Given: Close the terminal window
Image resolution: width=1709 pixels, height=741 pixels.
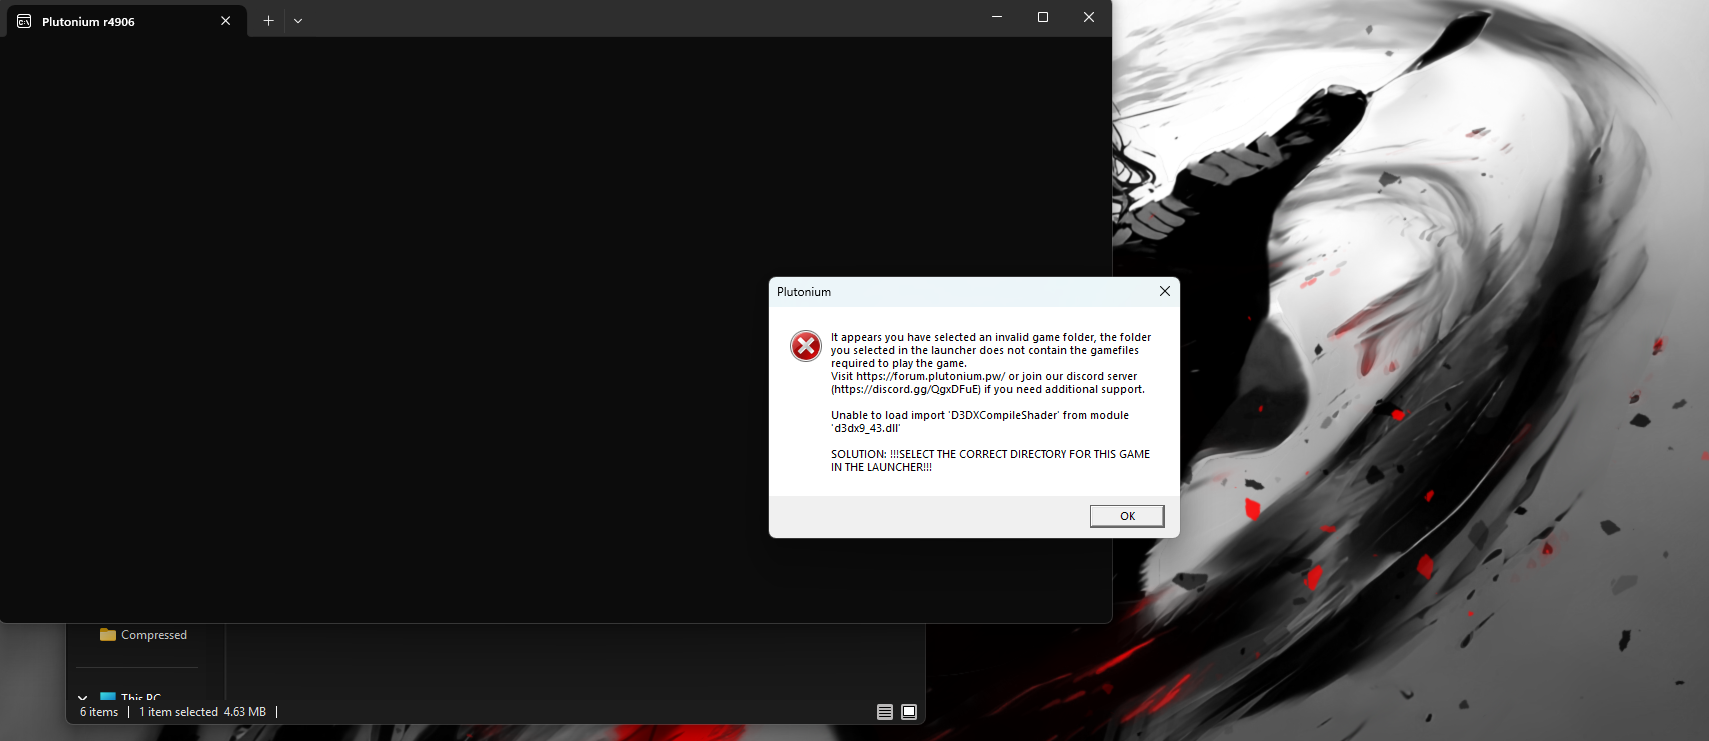Looking at the screenshot, I should (1089, 17).
